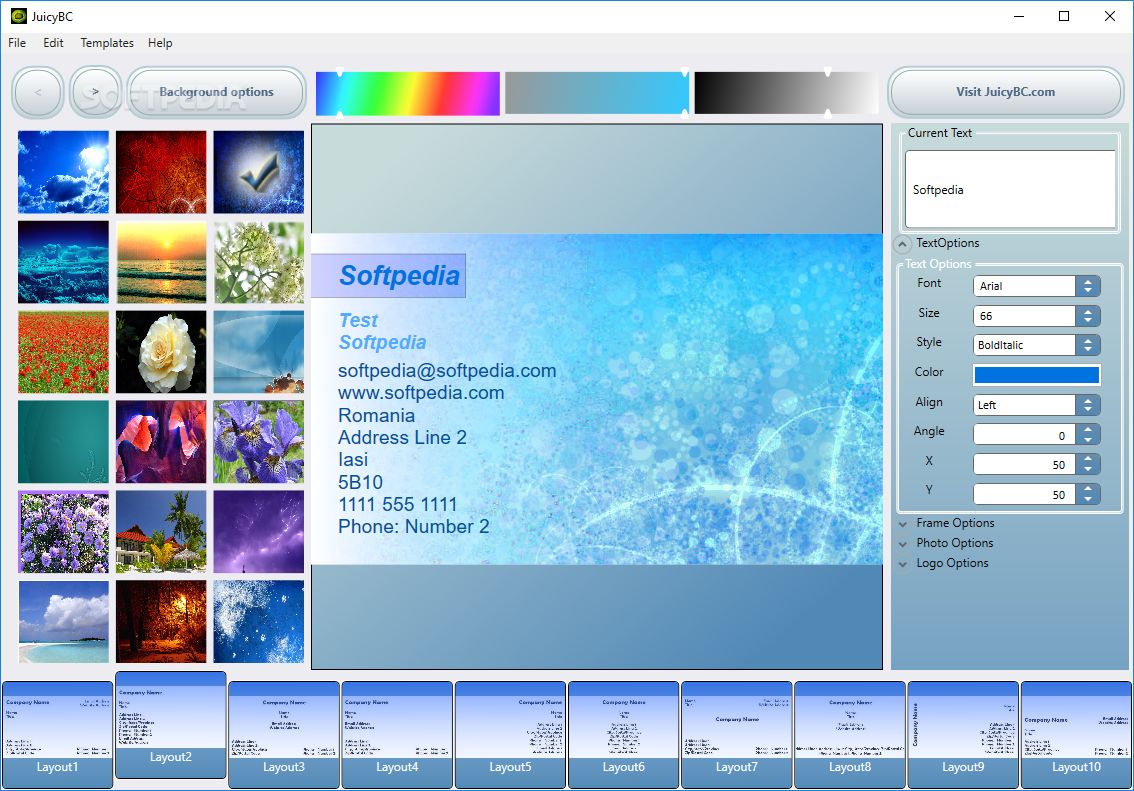Select the beach with white cloud background

[x=64, y=622]
